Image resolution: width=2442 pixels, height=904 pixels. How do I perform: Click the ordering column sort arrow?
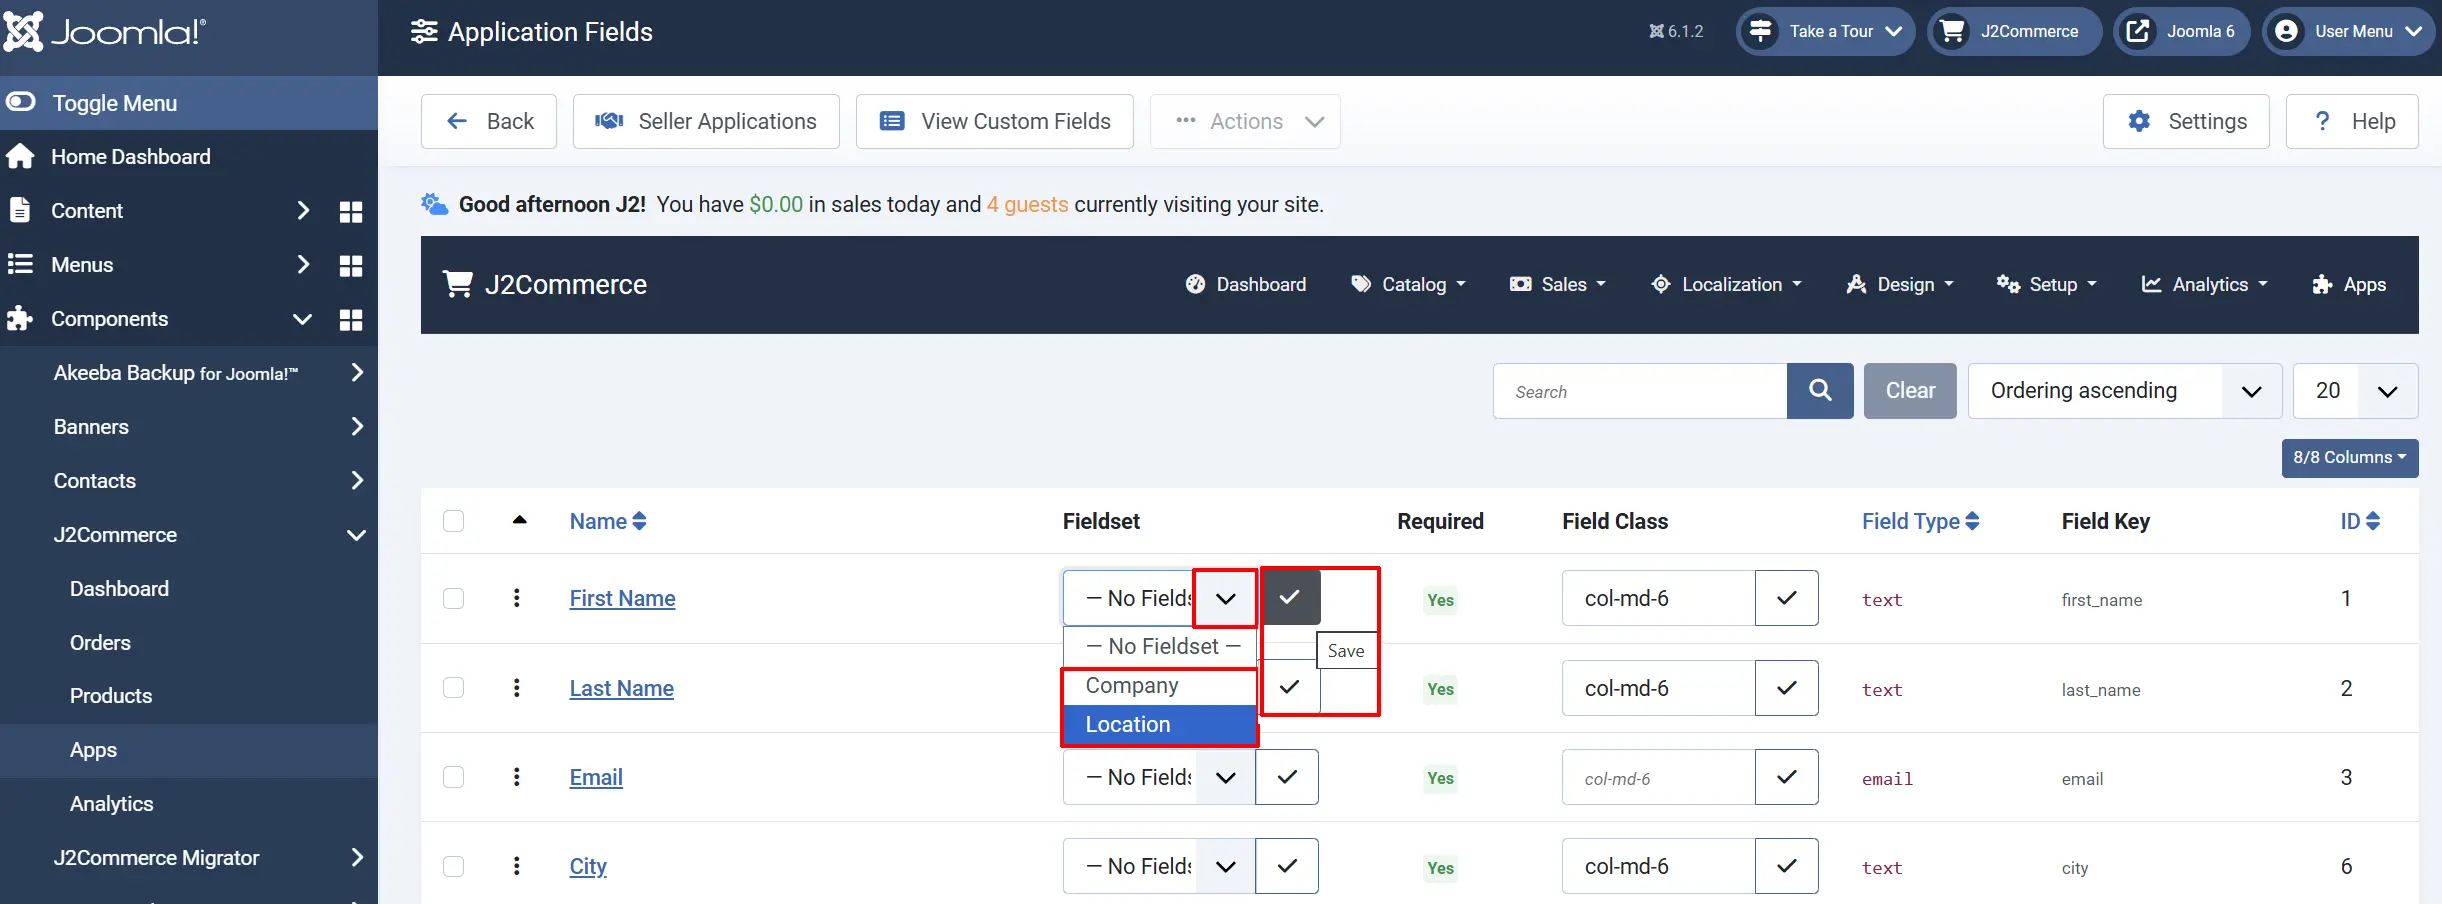pos(519,520)
